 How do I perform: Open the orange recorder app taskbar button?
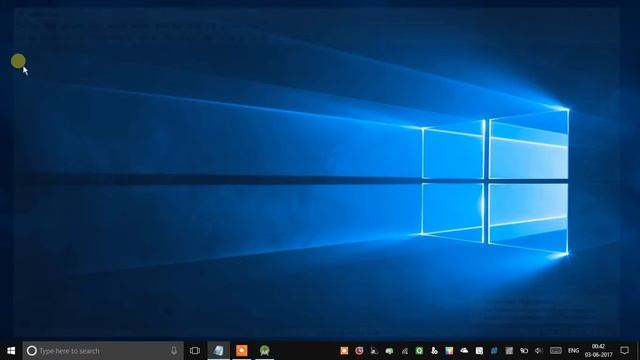[242, 351]
